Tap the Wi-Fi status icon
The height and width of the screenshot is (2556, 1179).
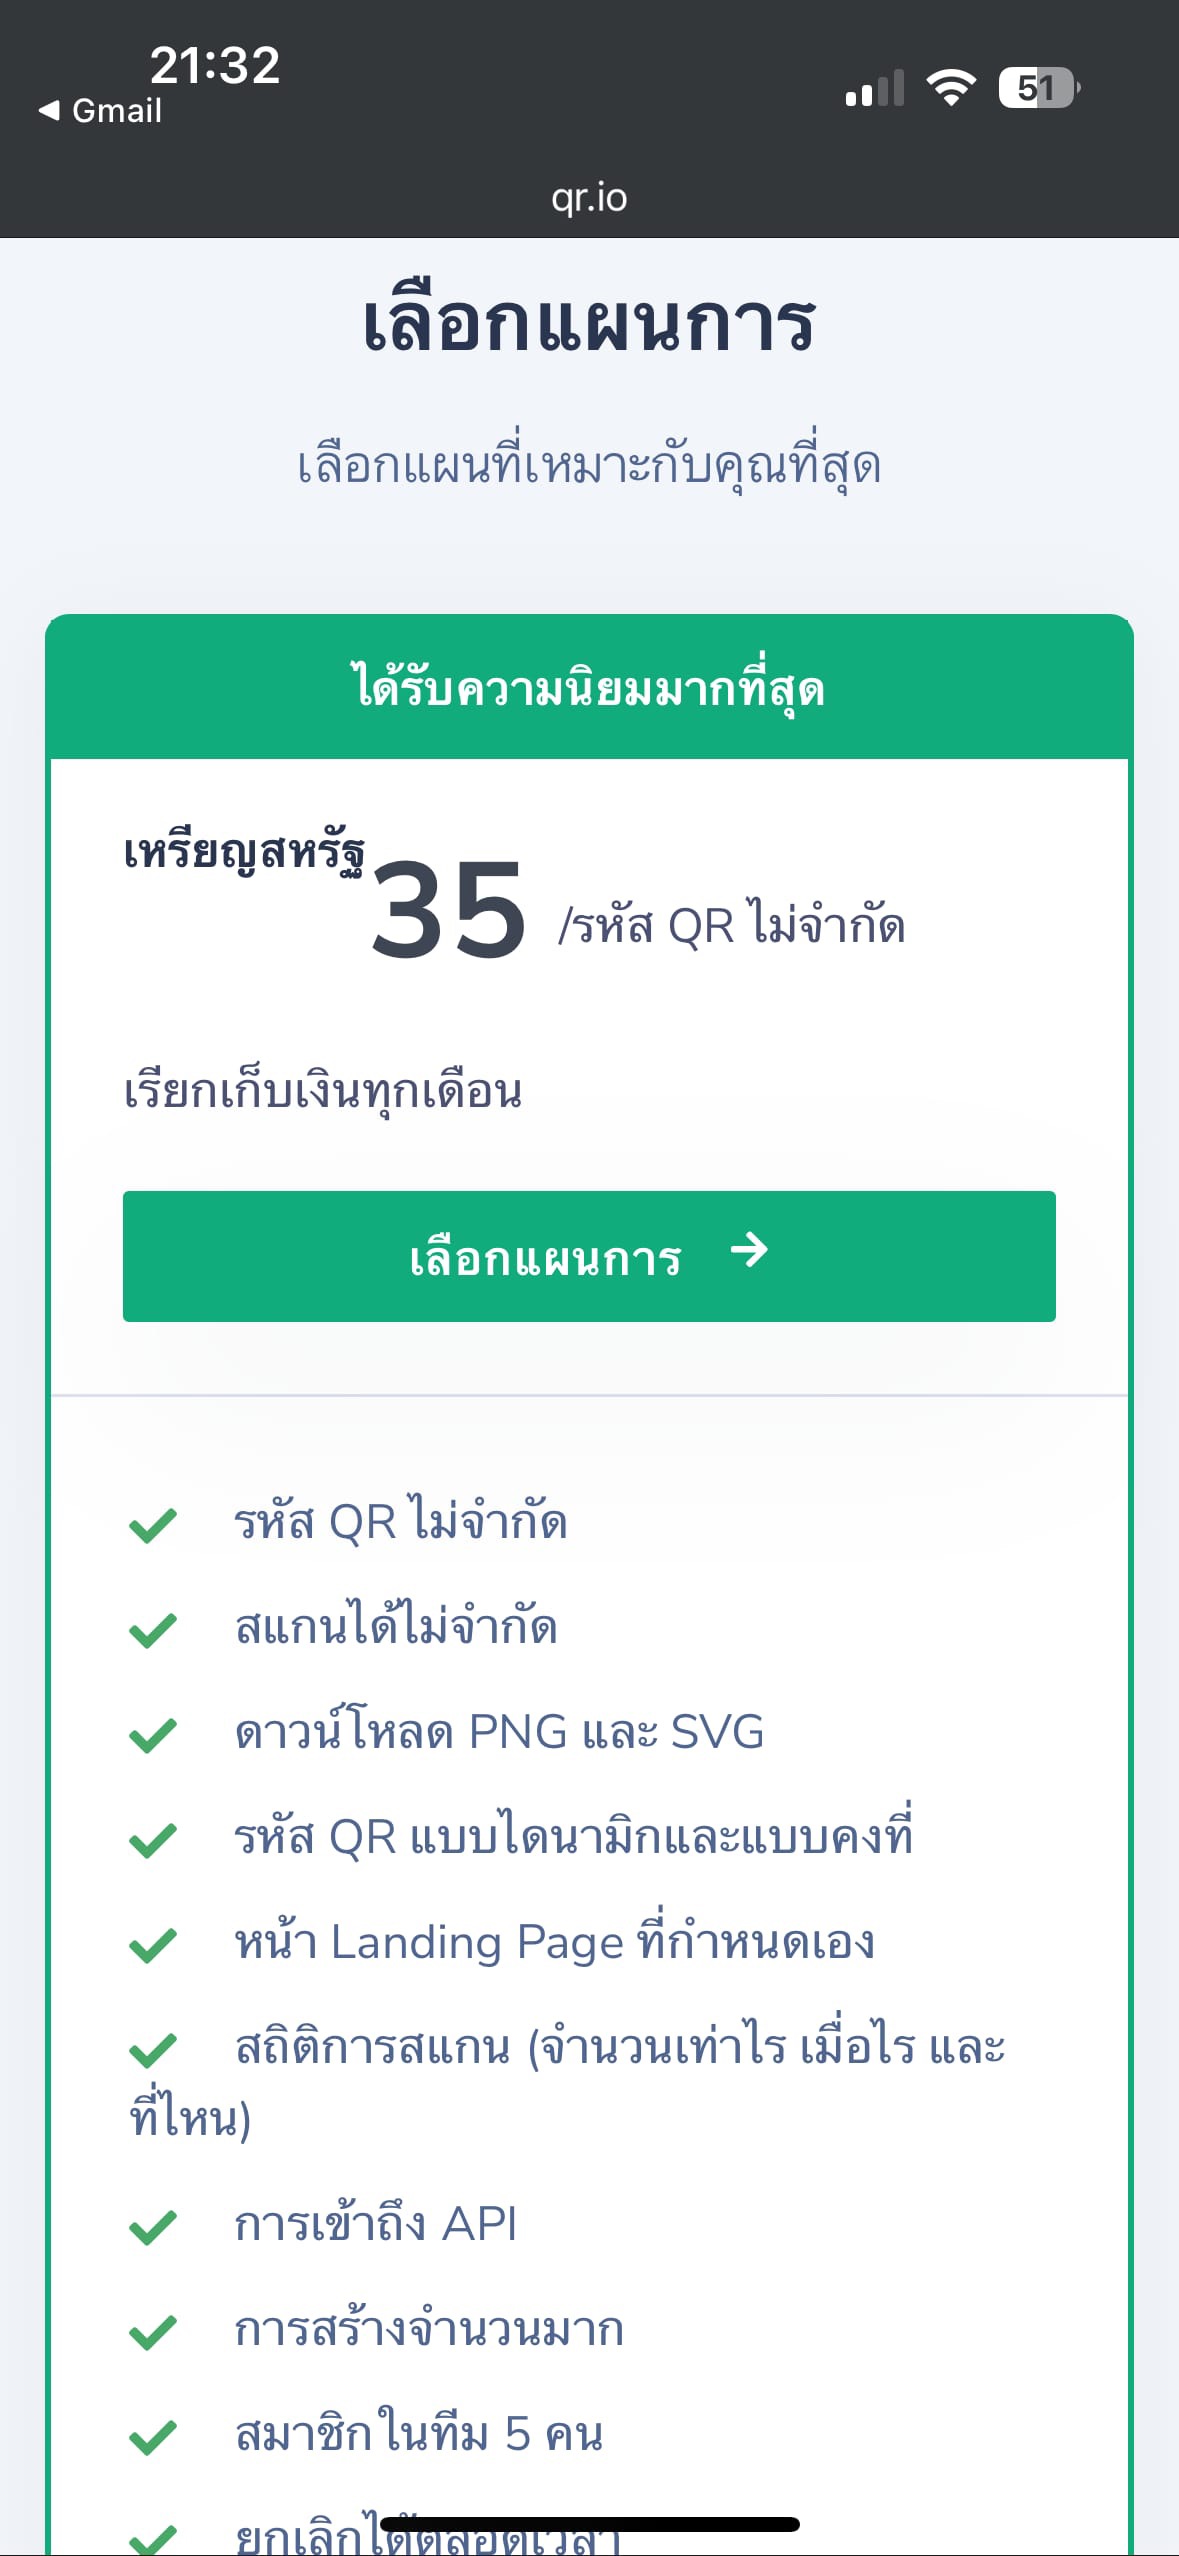(x=951, y=88)
